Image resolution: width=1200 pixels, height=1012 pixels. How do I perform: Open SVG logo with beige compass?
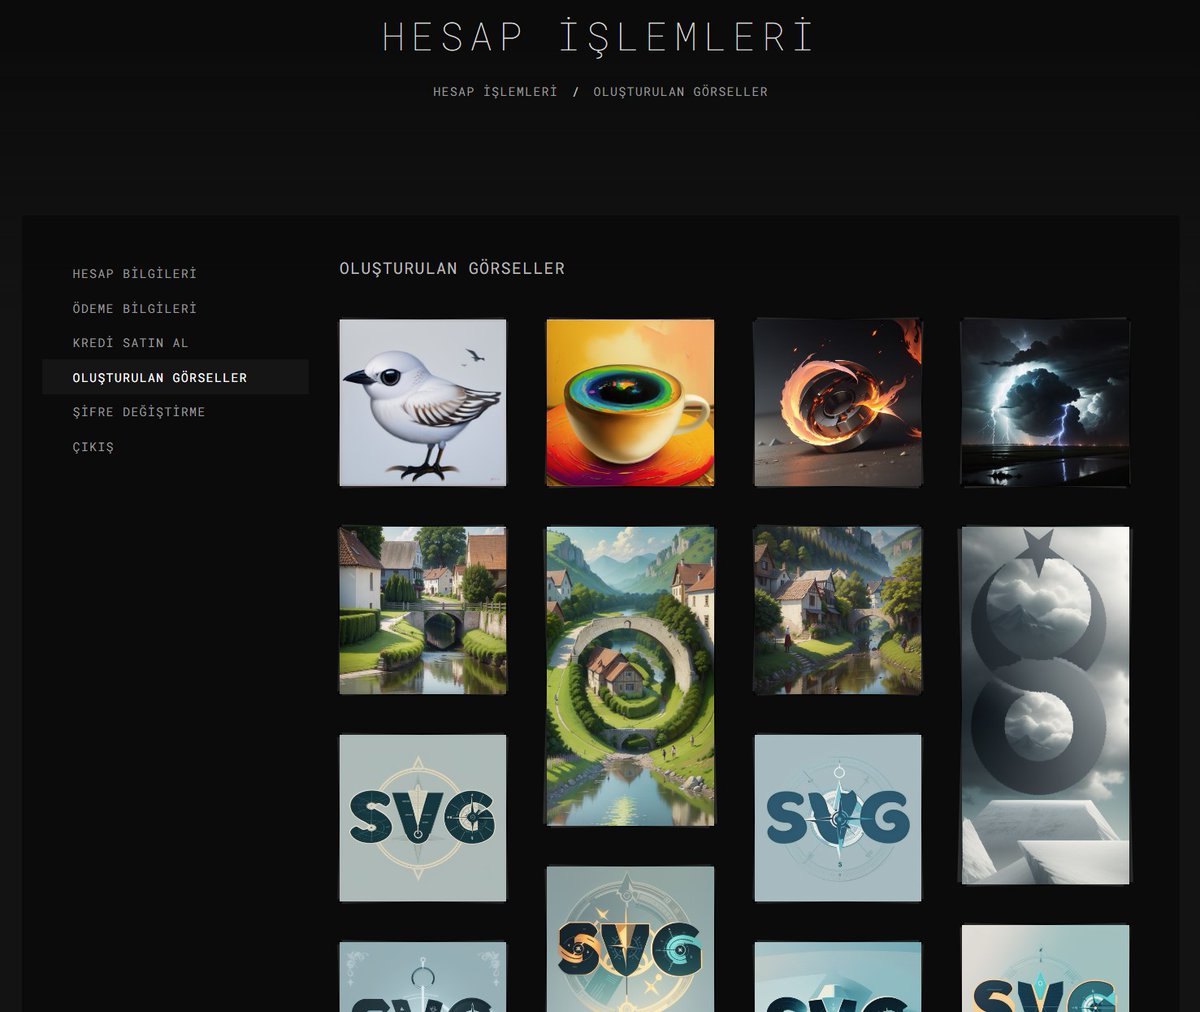pos(423,818)
